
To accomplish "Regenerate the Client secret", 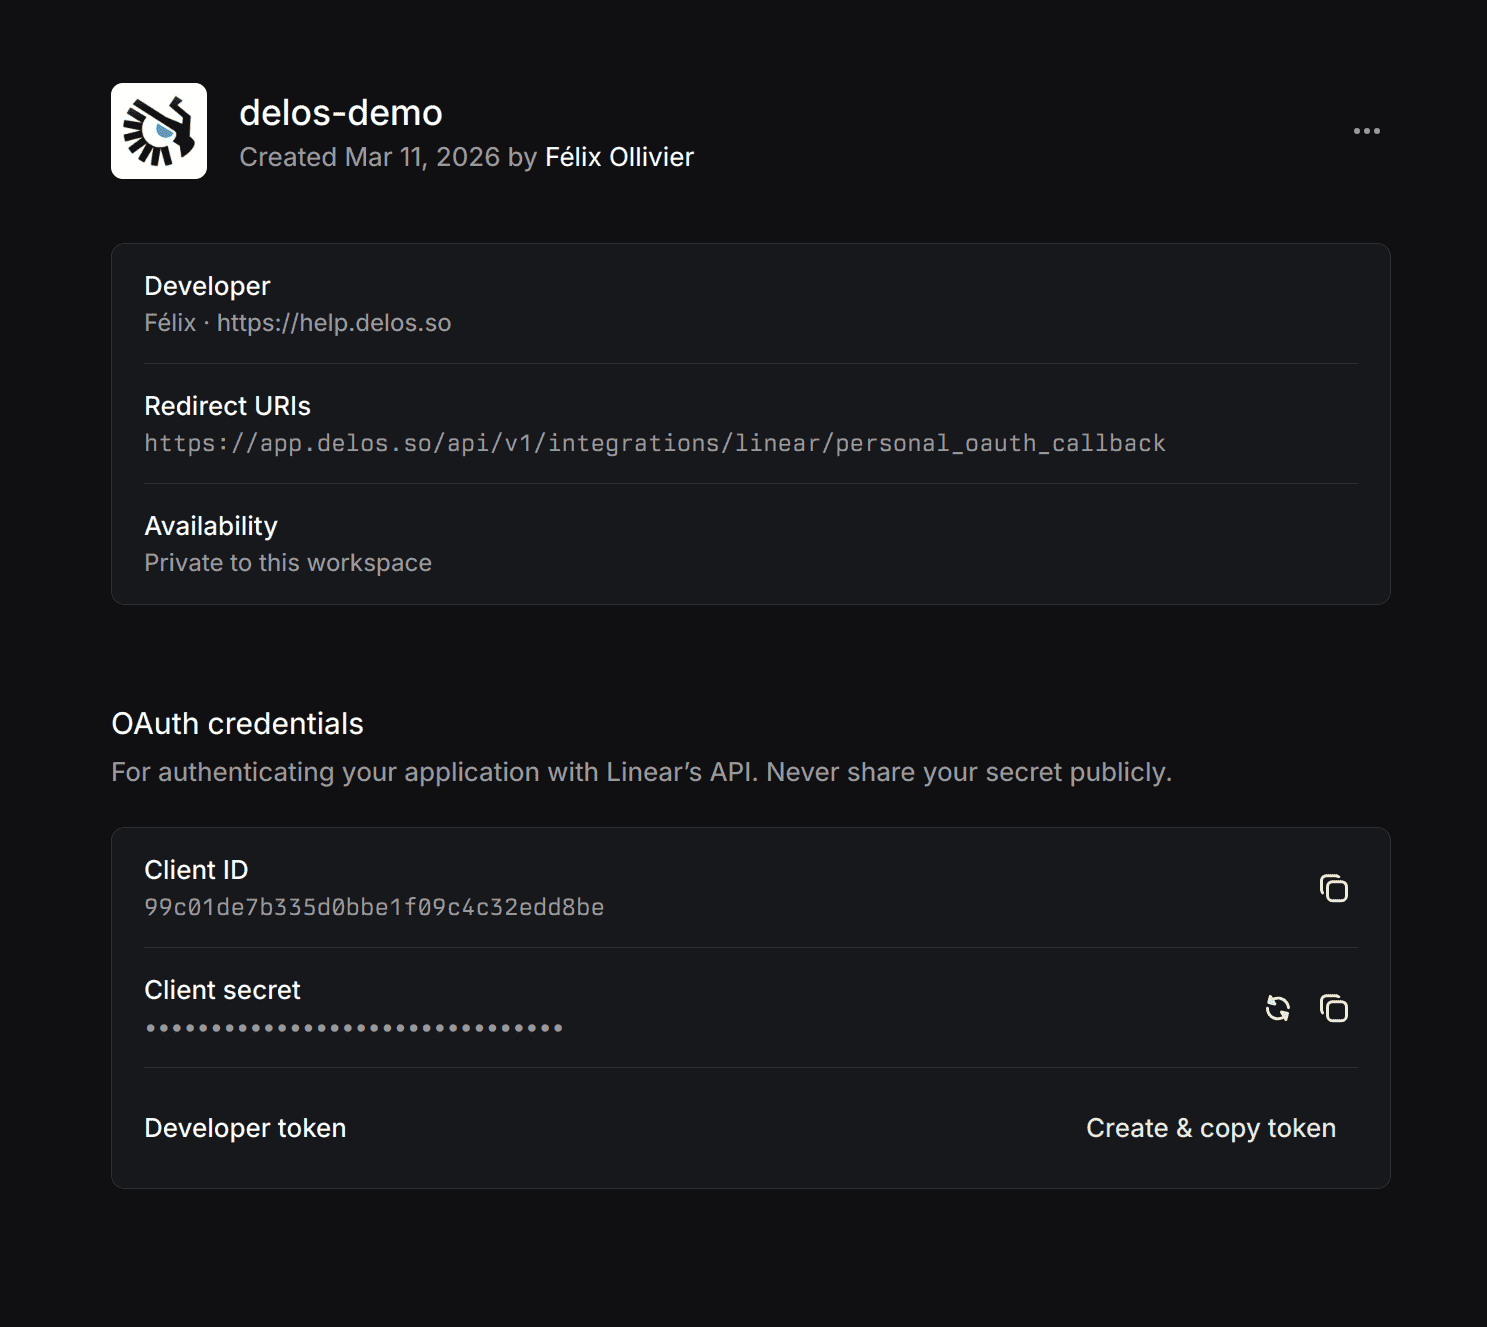I will pyautogui.click(x=1277, y=1008).
